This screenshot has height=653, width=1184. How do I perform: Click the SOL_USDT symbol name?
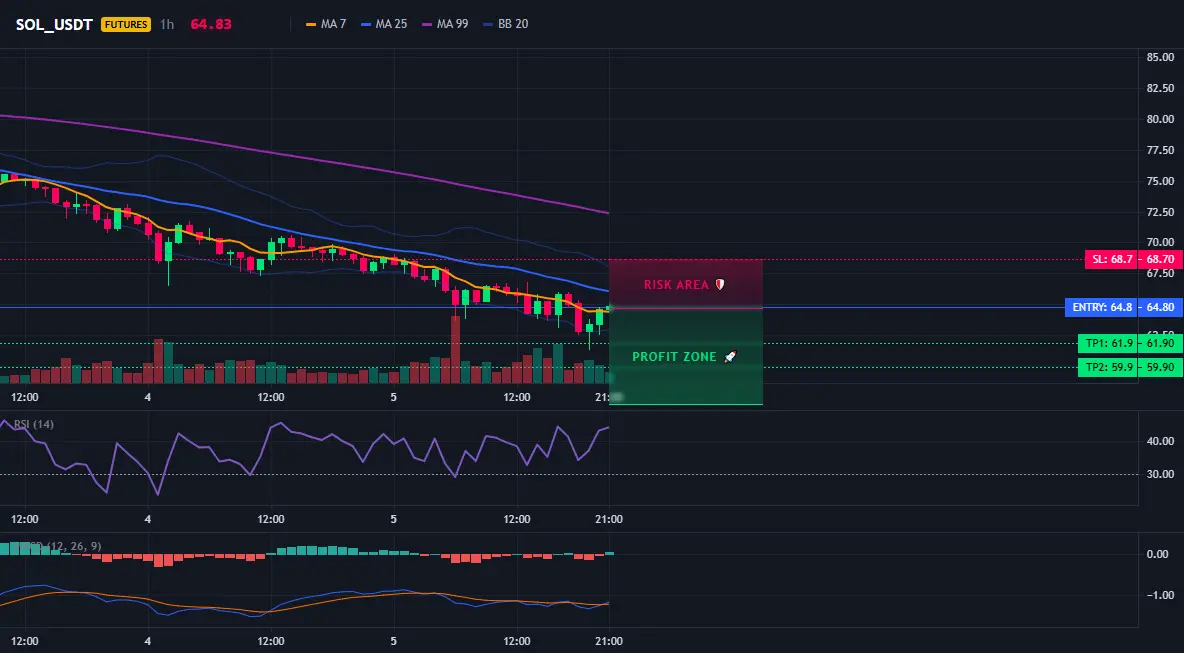[x=54, y=24]
